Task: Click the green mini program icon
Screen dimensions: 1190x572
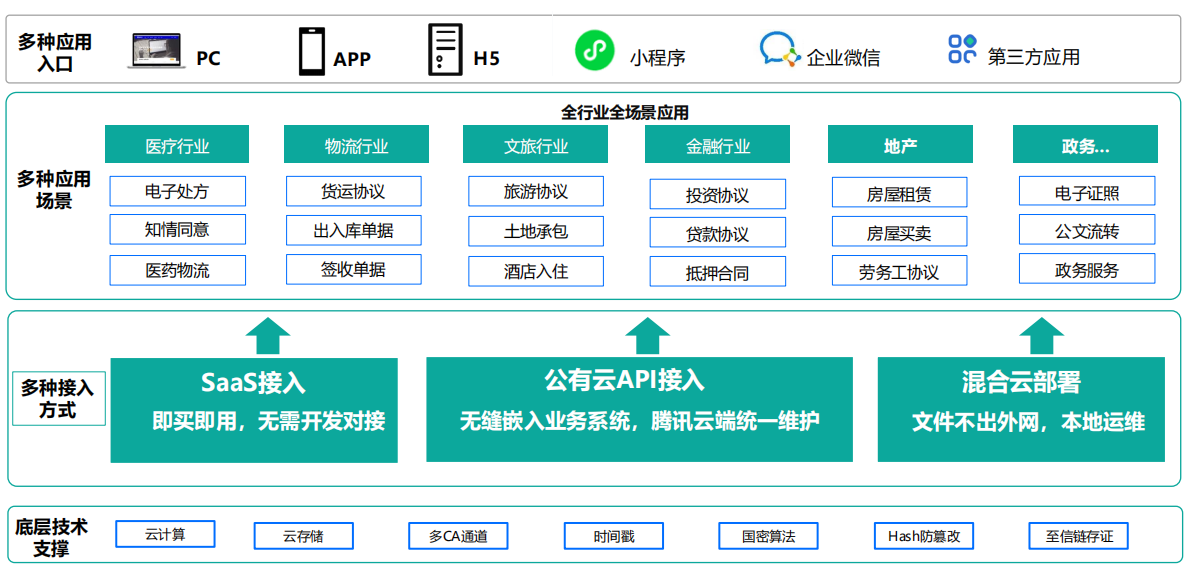Action: pos(594,51)
